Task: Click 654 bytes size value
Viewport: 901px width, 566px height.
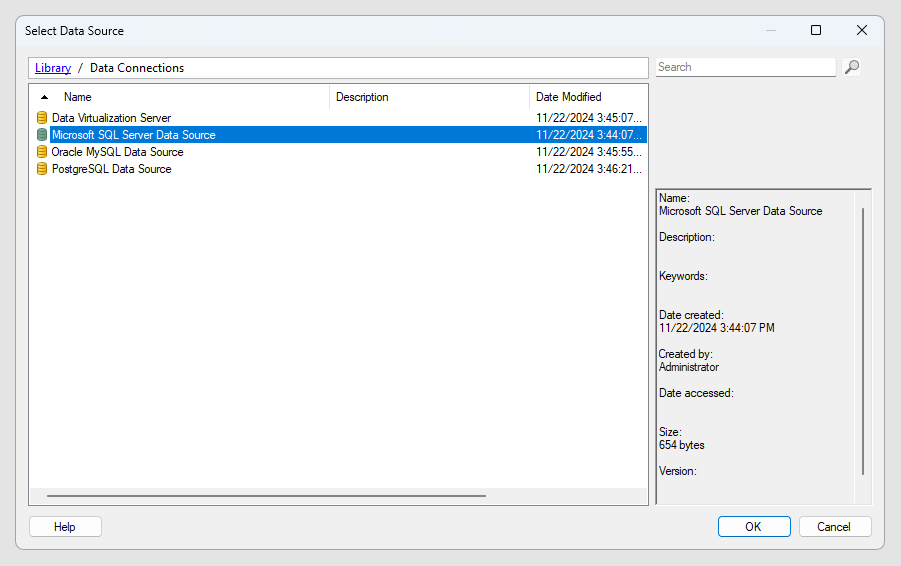Action: (x=681, y=445)
